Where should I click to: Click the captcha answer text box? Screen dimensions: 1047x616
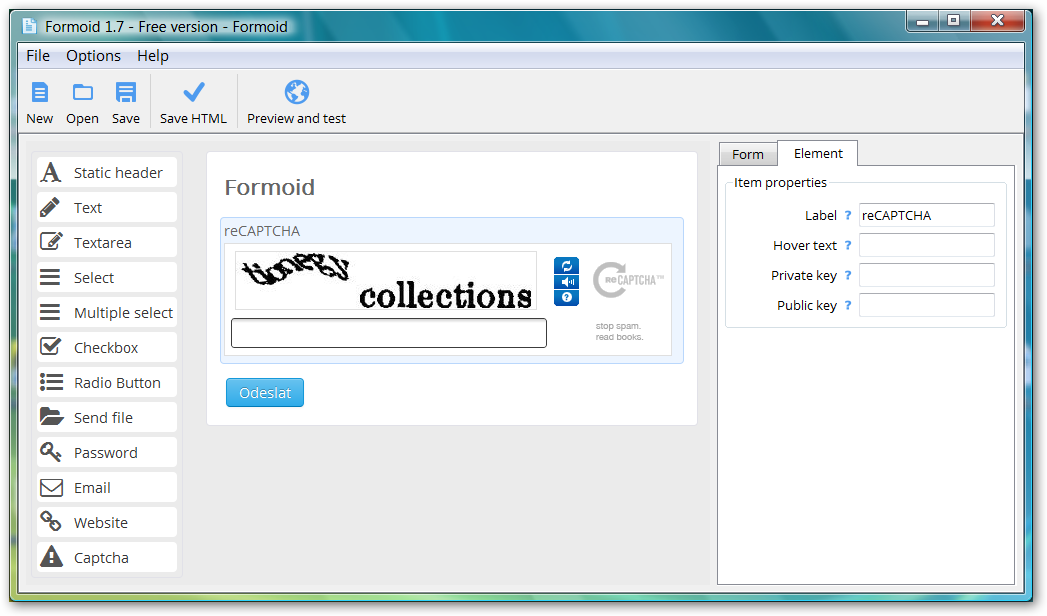[389, 333]
